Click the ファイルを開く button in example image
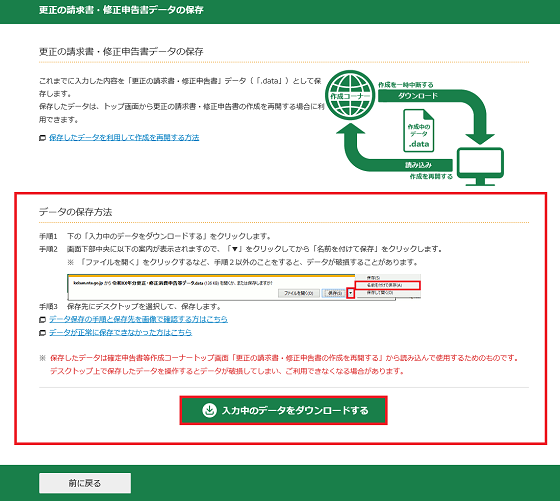This screenshot has width=560, height=501. [x=299, y=293]
